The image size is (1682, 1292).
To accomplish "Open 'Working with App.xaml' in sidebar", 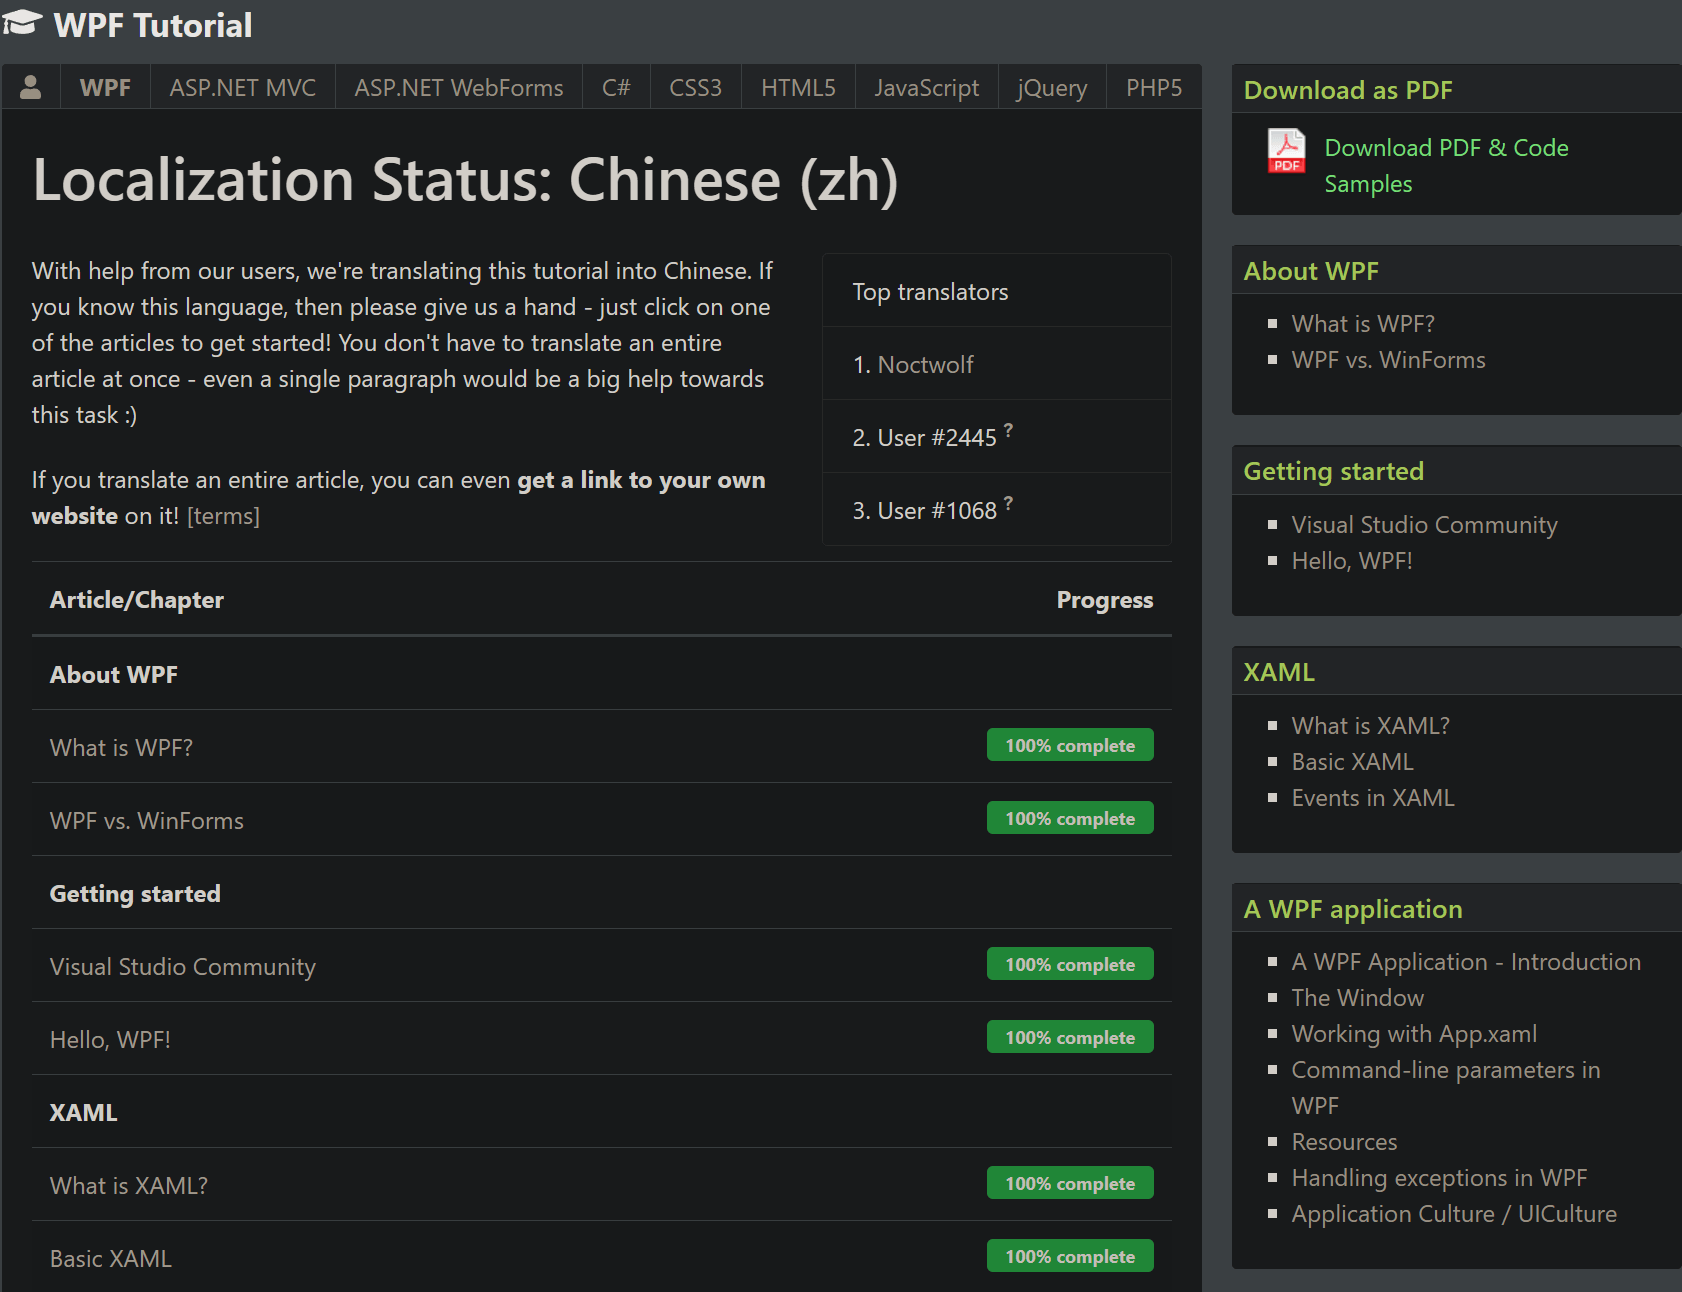I will pyautogui.click(x=1413, y=1034).
